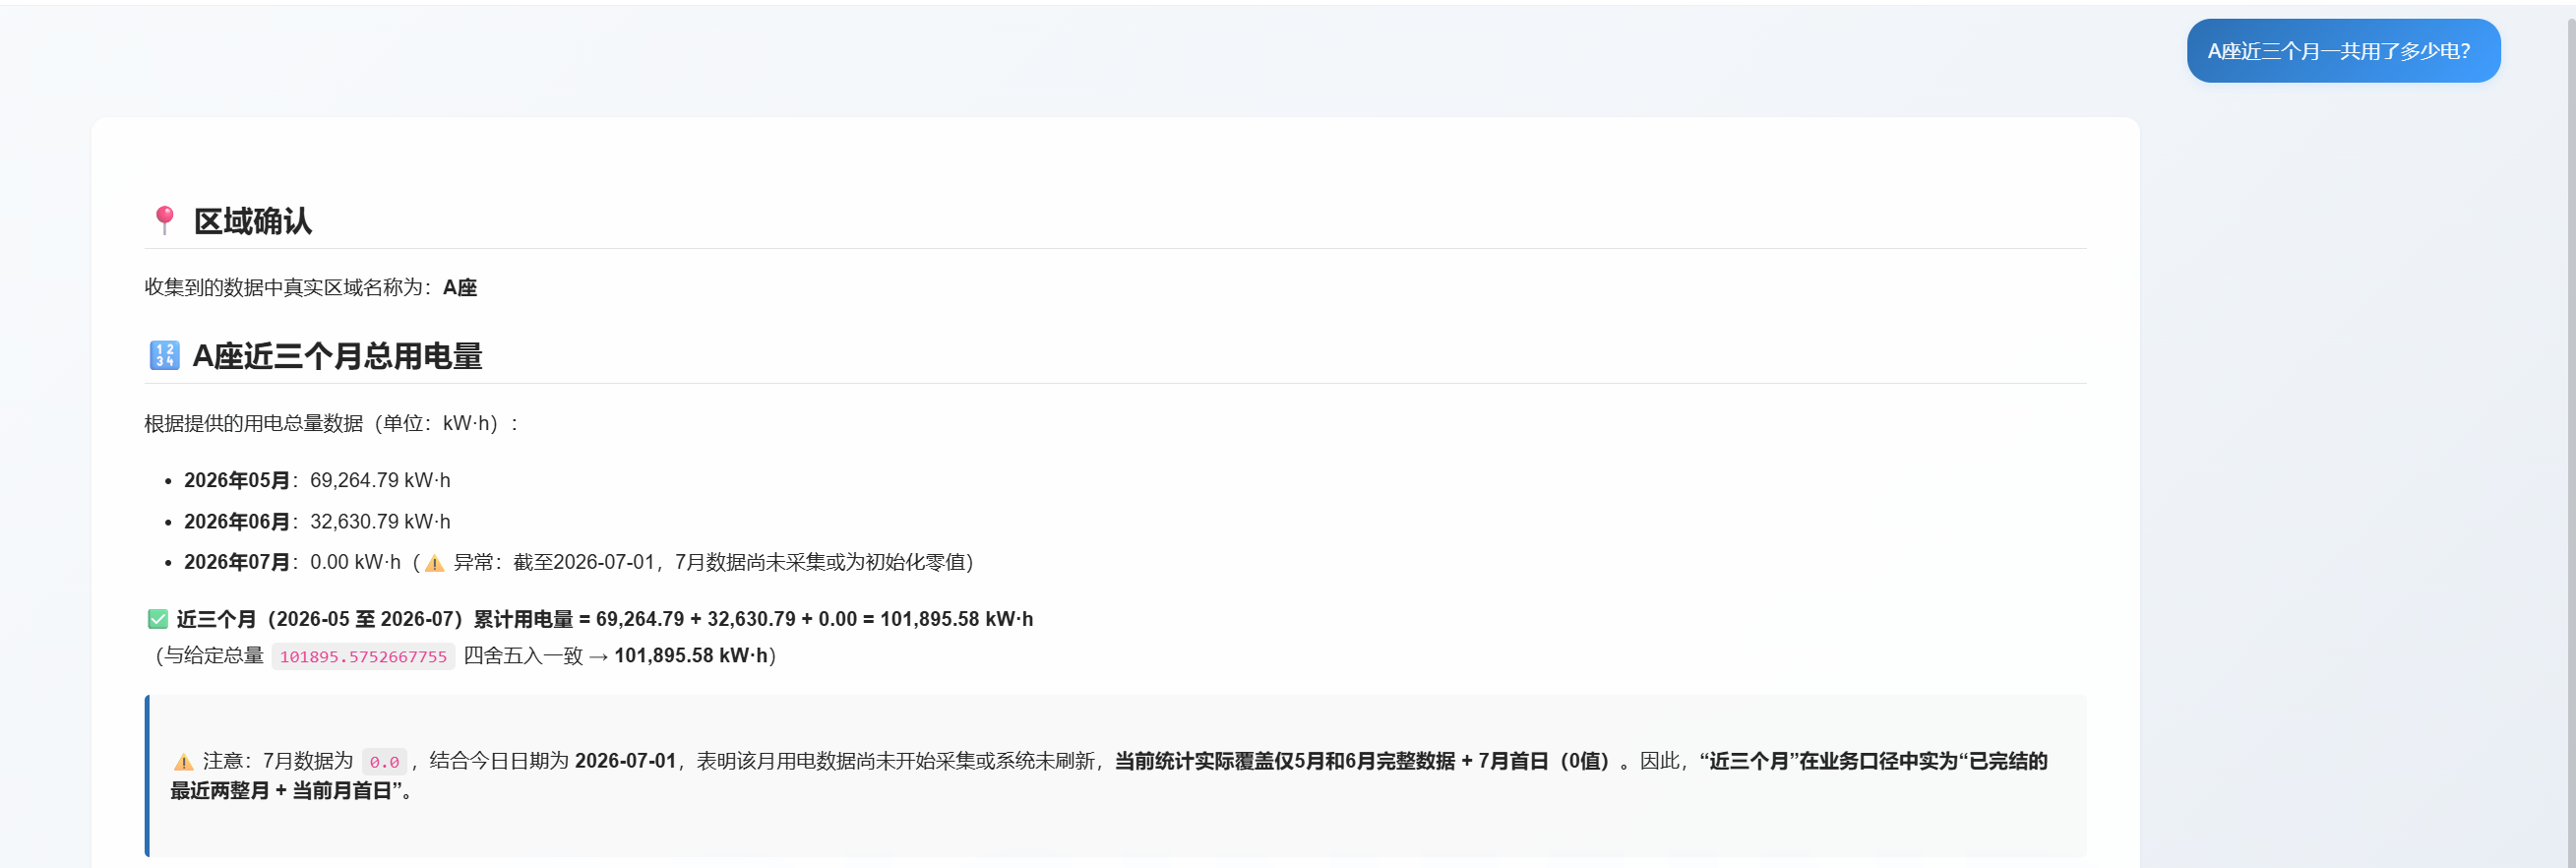Click the warning icon in the 2026年07月 line
Screen dimensions: 2576x868
434,563
